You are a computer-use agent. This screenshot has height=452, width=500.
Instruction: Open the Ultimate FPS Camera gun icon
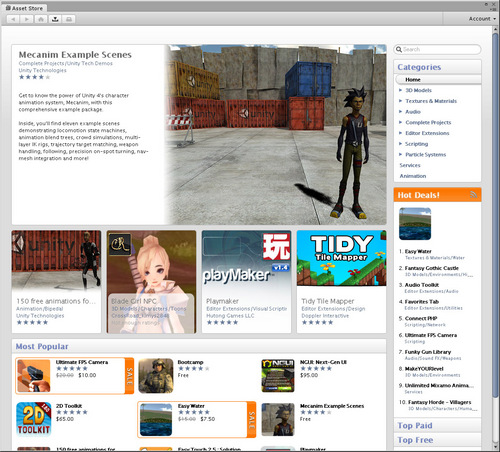point(34,376)
